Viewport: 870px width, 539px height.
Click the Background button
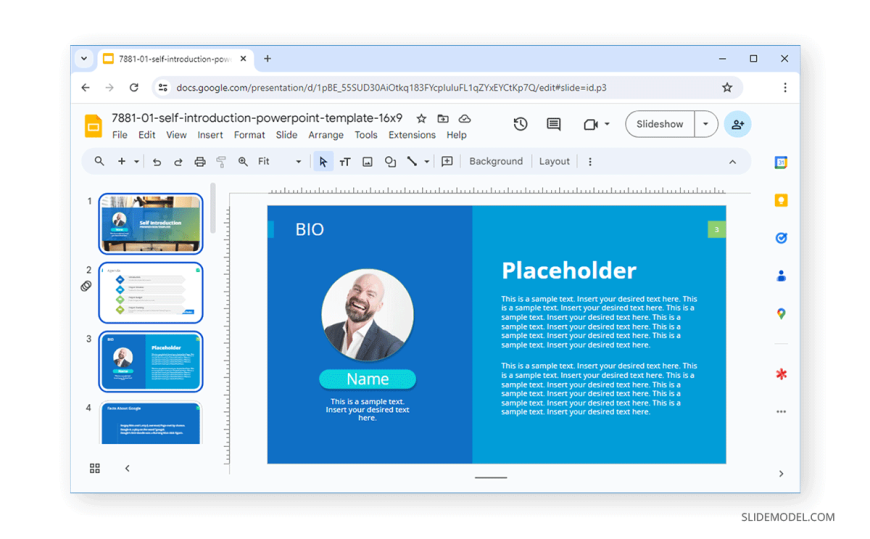coord(496,161)
